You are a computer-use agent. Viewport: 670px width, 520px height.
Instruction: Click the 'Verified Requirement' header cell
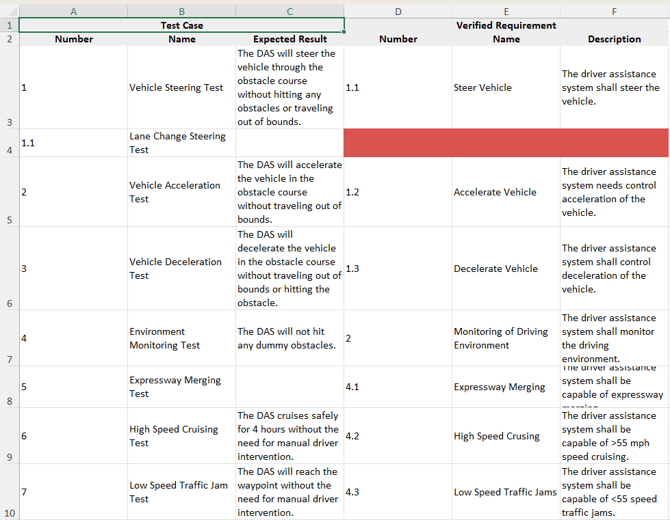pyautogui.click(x=506, y=25)
